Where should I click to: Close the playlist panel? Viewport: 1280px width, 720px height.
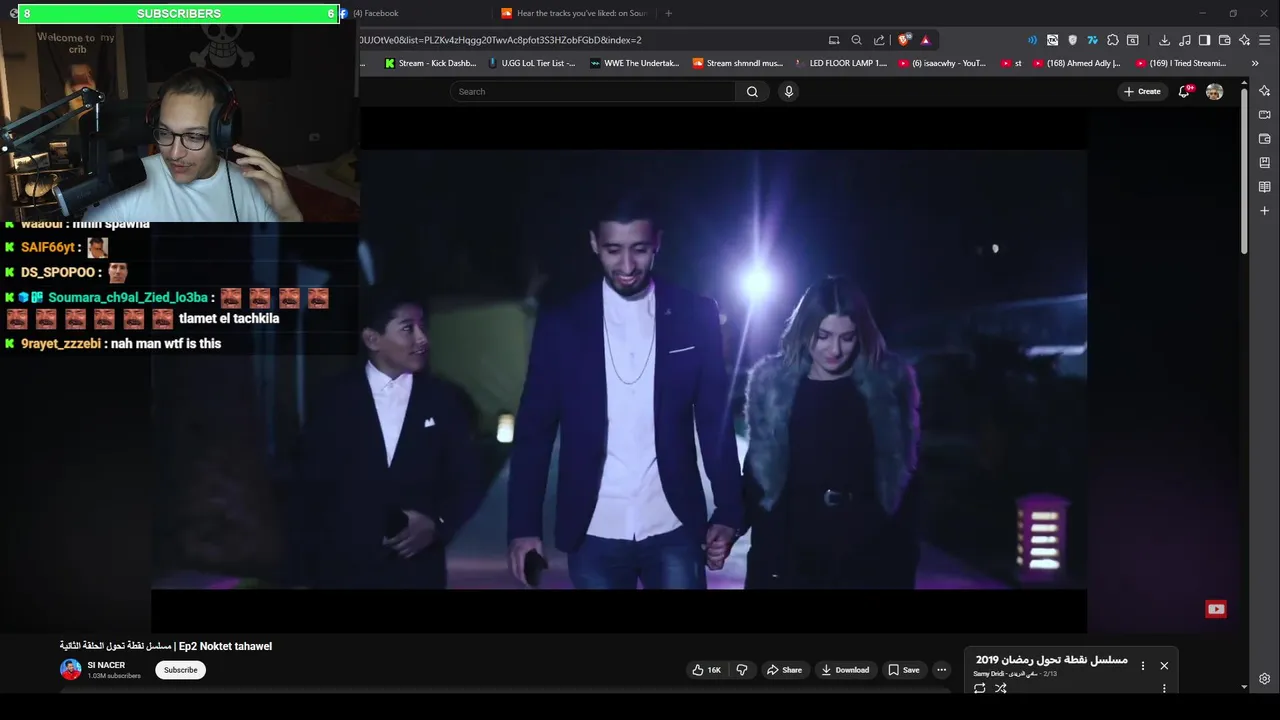coord(1164,666)
